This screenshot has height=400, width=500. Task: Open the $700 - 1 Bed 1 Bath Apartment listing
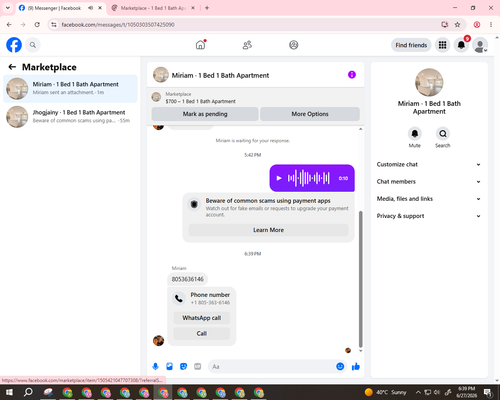[x=200, y=101]
